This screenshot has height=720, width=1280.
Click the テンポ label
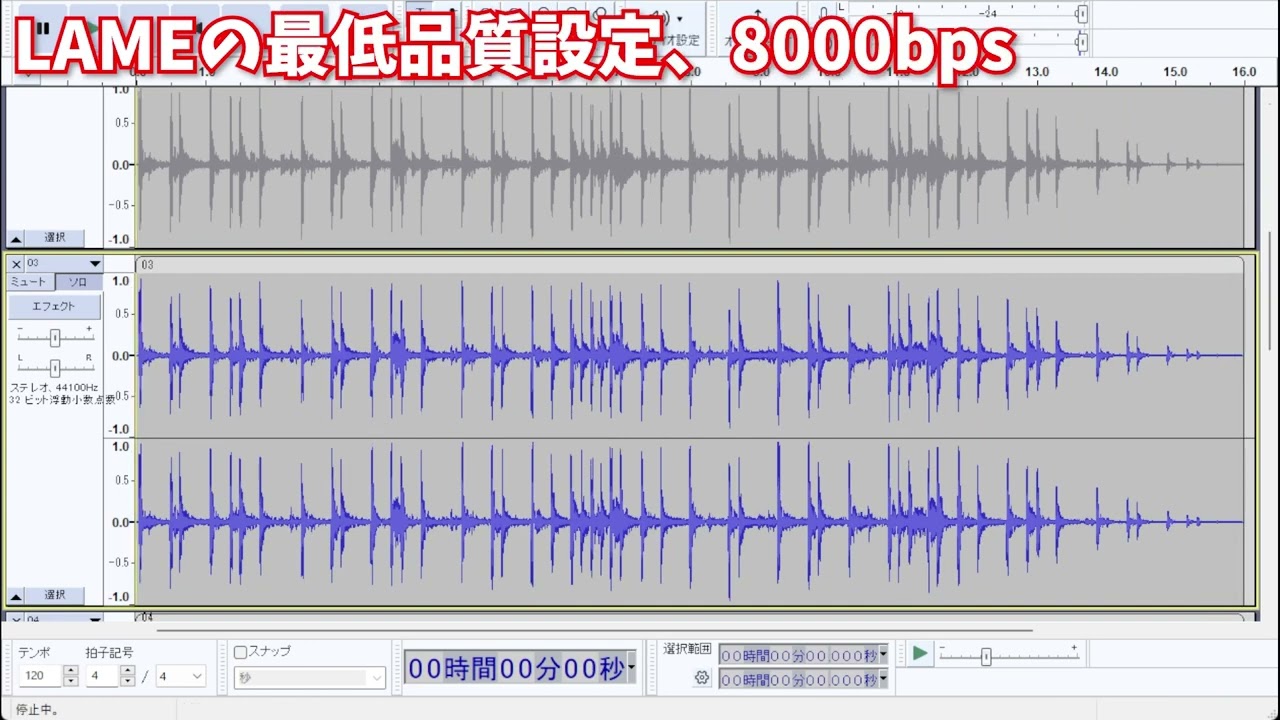[x=34, y=652]
